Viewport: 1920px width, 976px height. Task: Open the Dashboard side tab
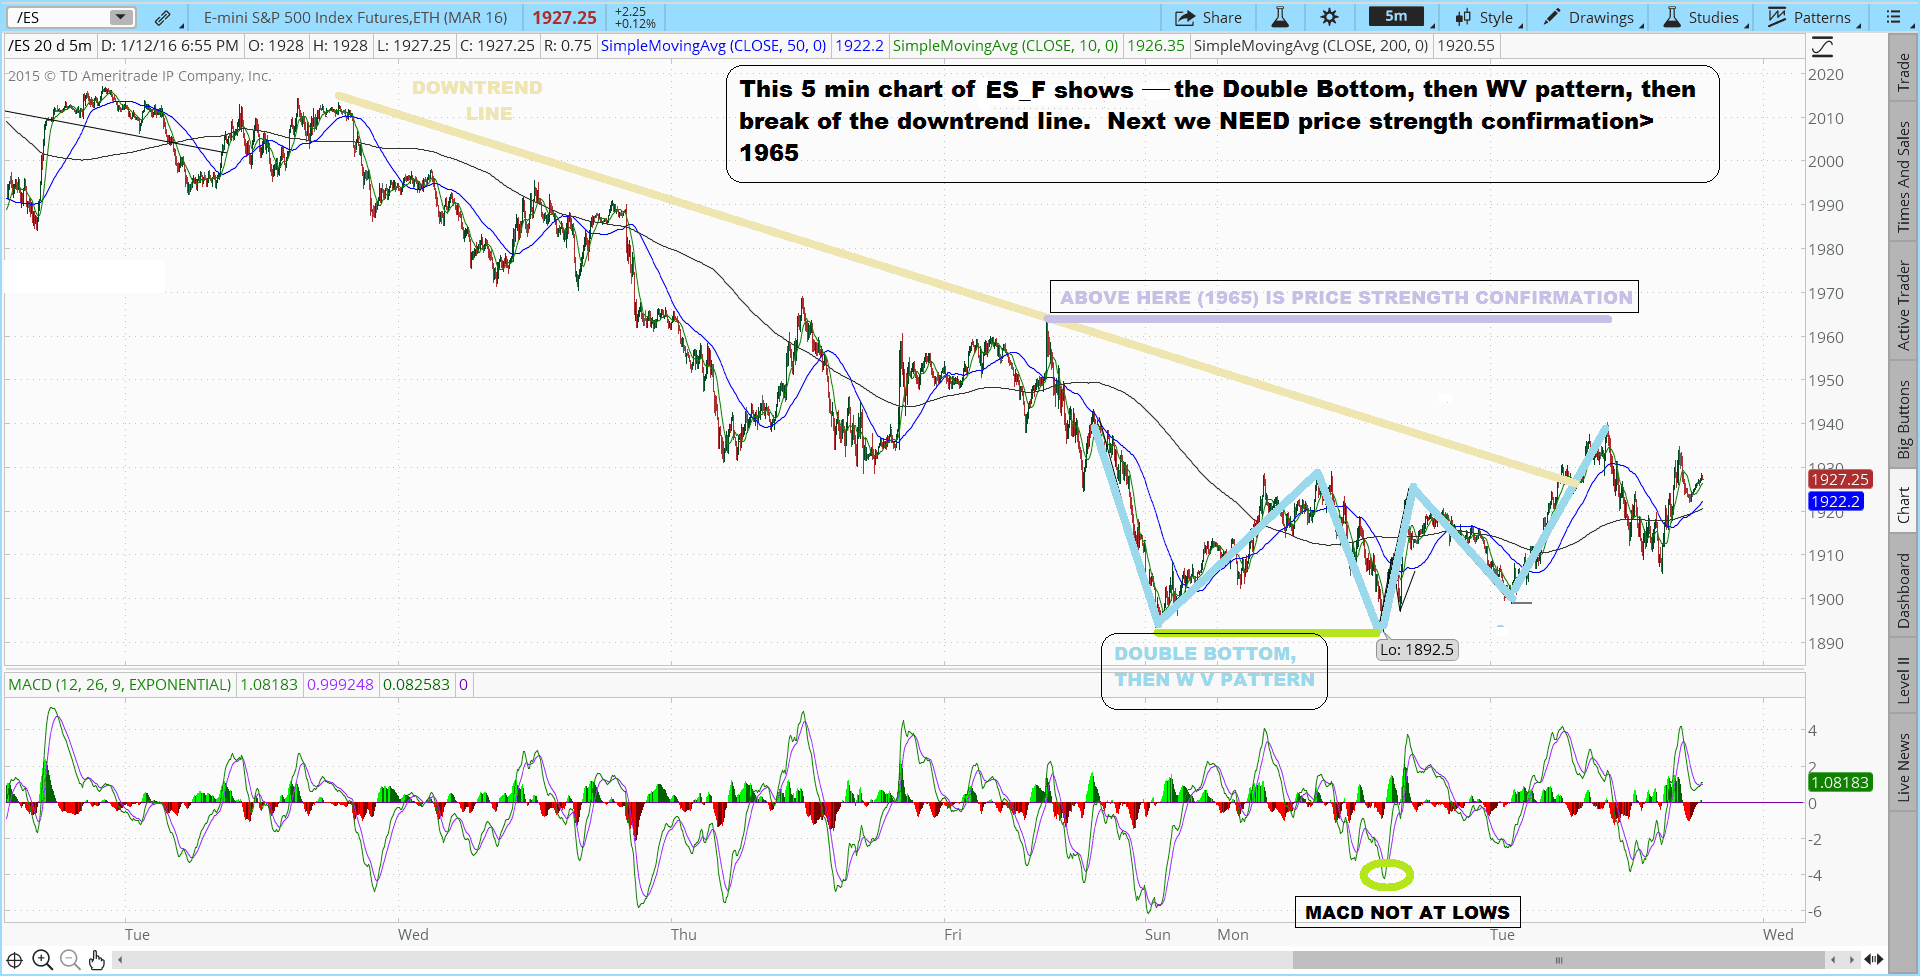click(x=1904, y=591)
